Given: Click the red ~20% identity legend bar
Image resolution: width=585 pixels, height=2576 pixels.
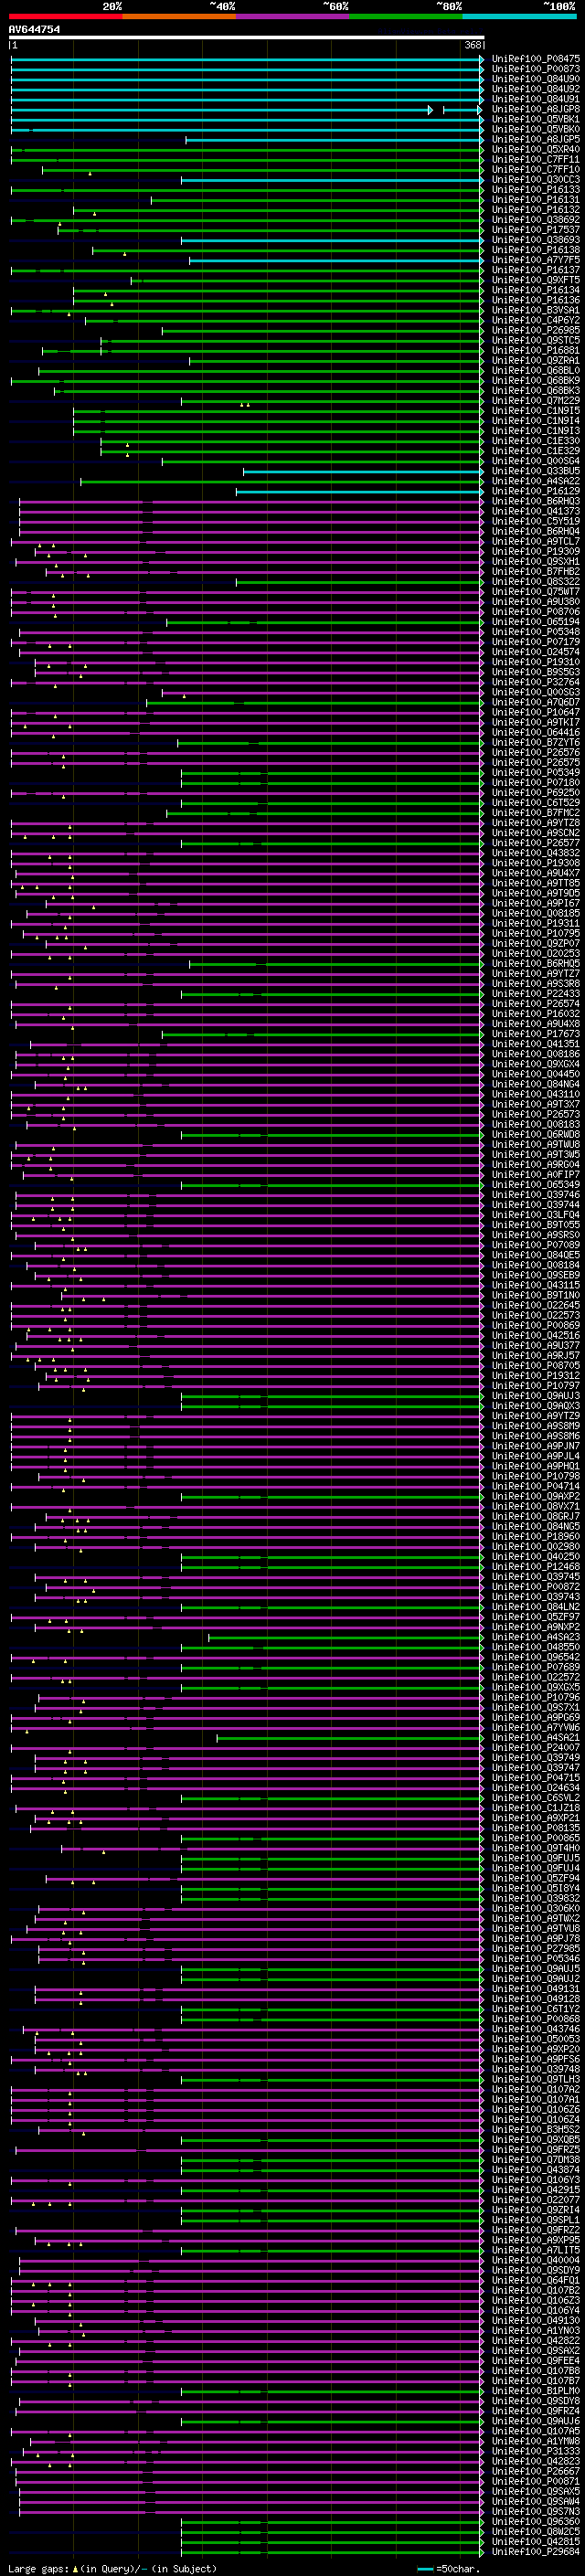Looking at the screenshot, I should 65,16.
